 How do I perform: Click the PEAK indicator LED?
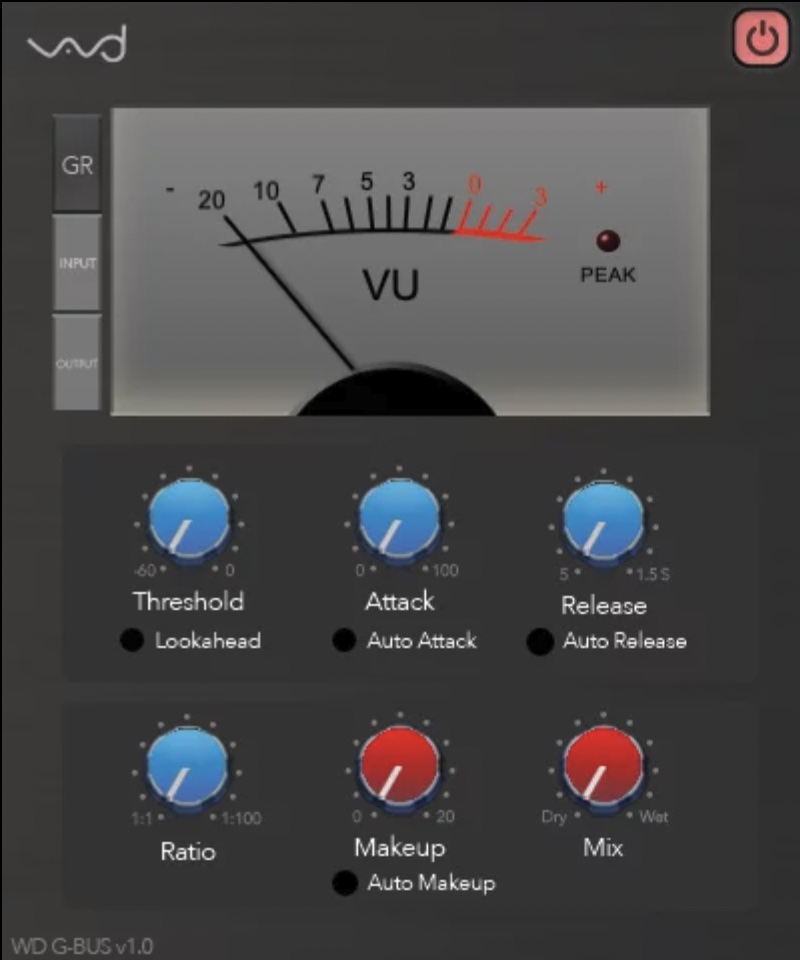point(608,241)
